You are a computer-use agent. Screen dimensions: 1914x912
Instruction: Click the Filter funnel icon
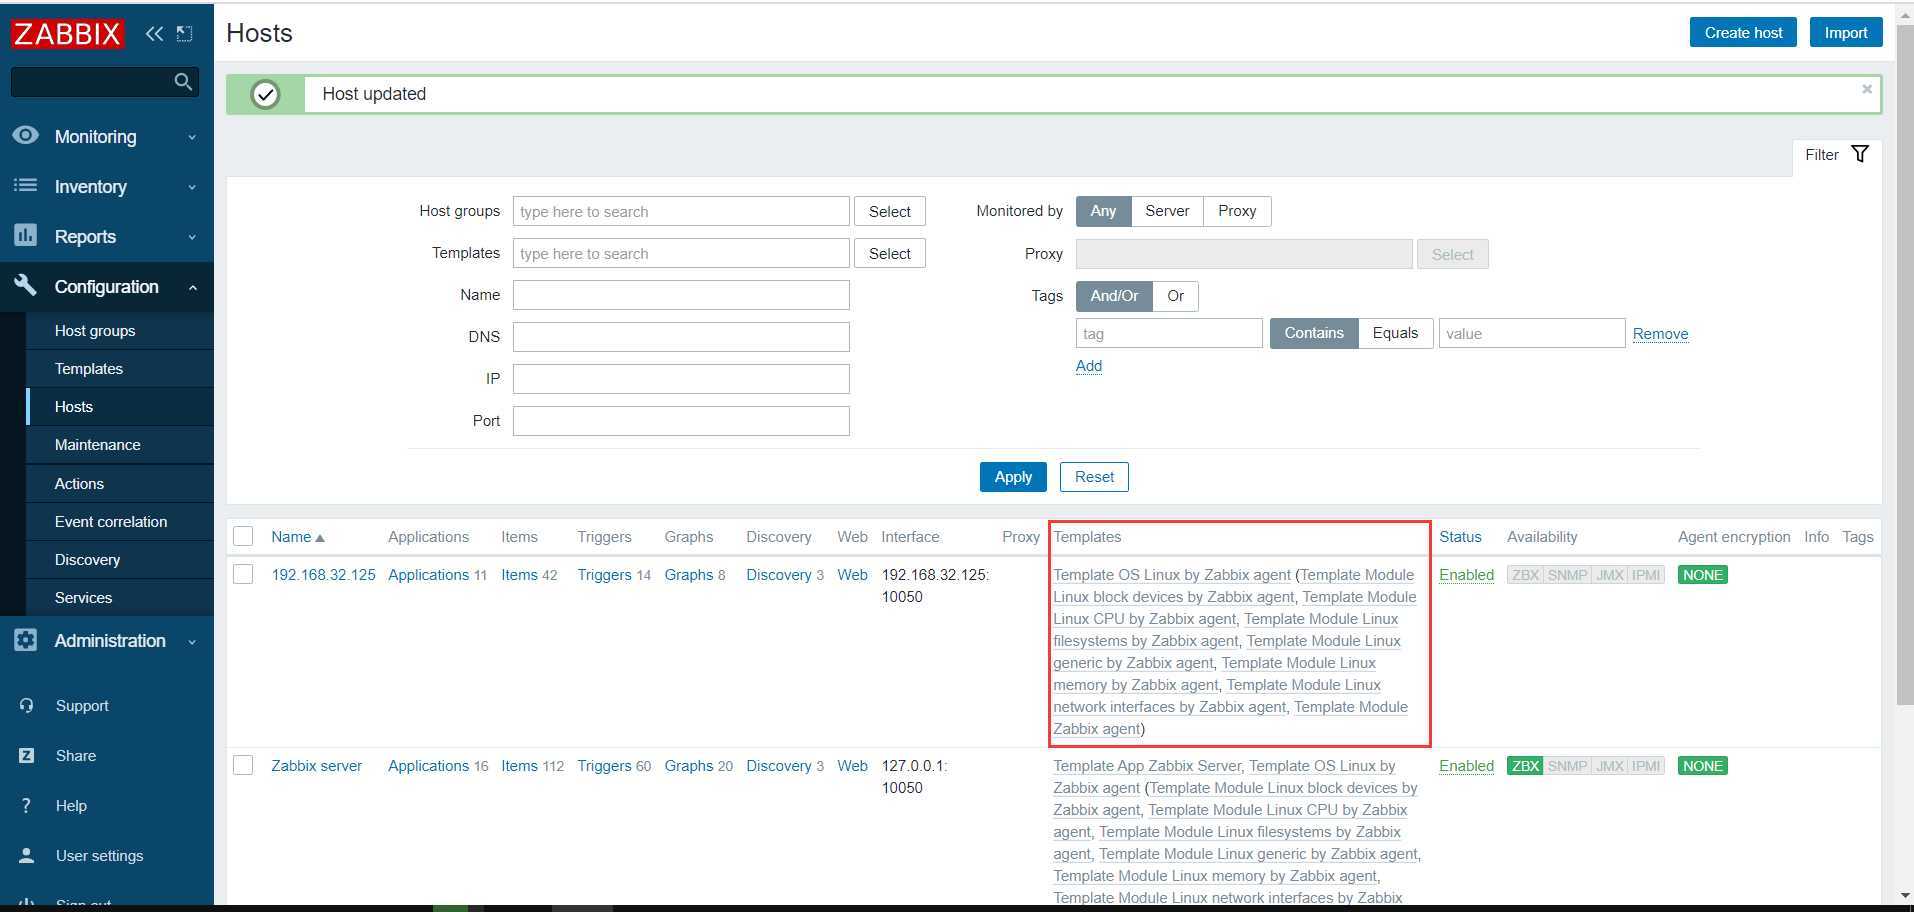[1860, 154]
